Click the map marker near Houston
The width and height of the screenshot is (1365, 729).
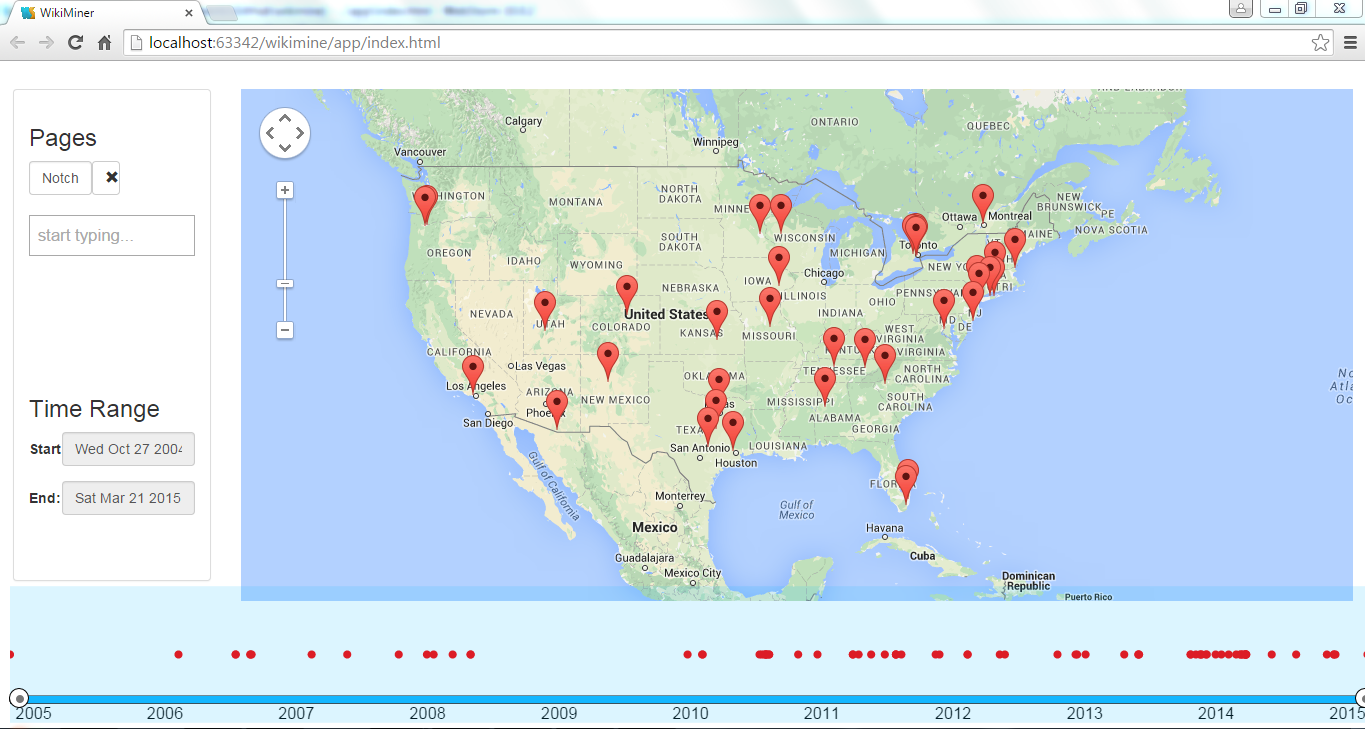(x=733, y=431)
